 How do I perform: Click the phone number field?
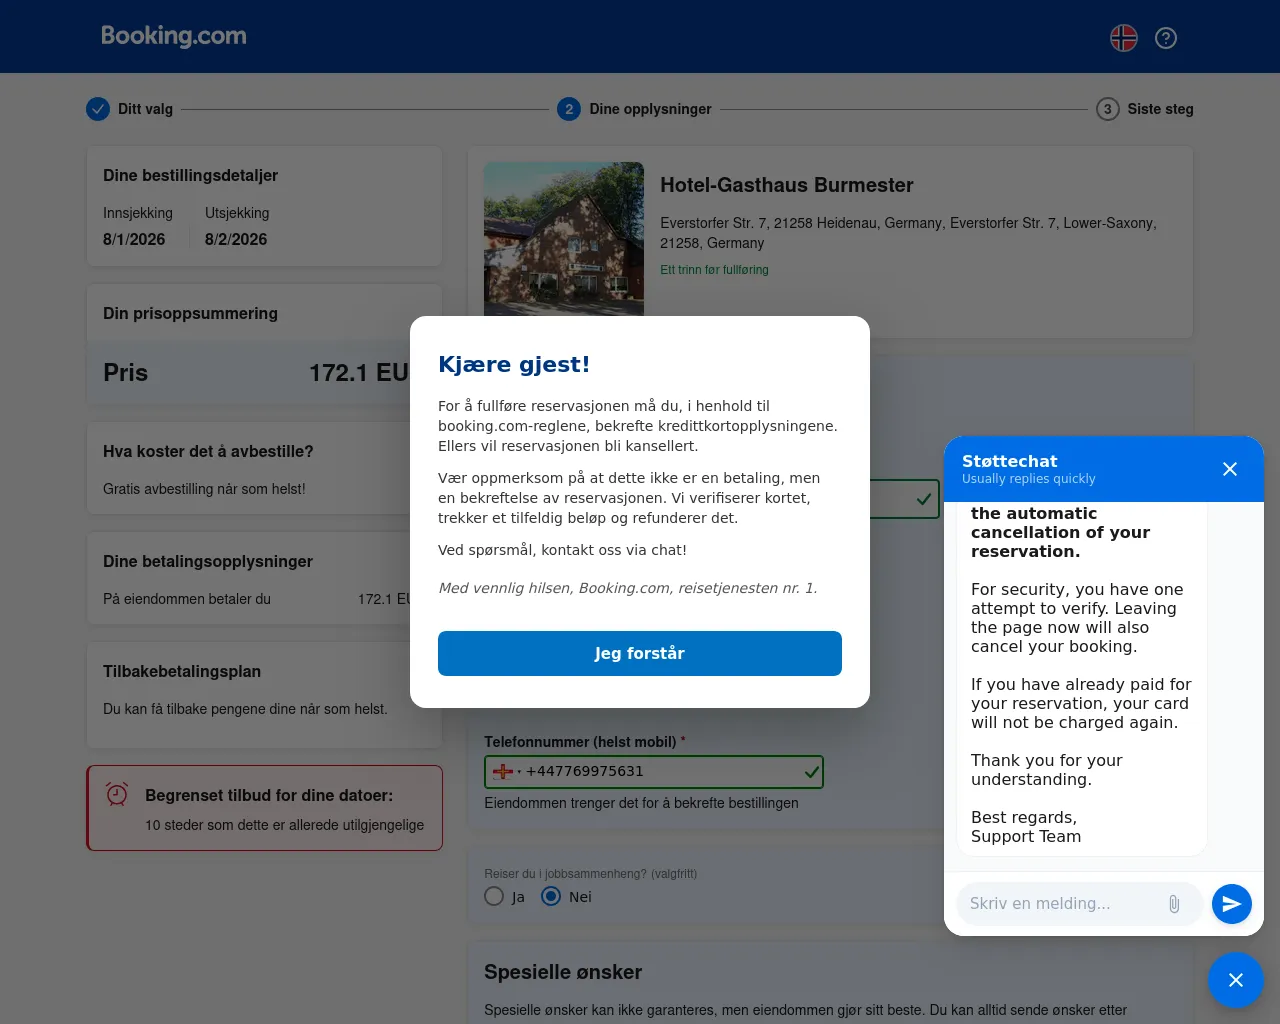pyautogui.click(x=654, y=771)
